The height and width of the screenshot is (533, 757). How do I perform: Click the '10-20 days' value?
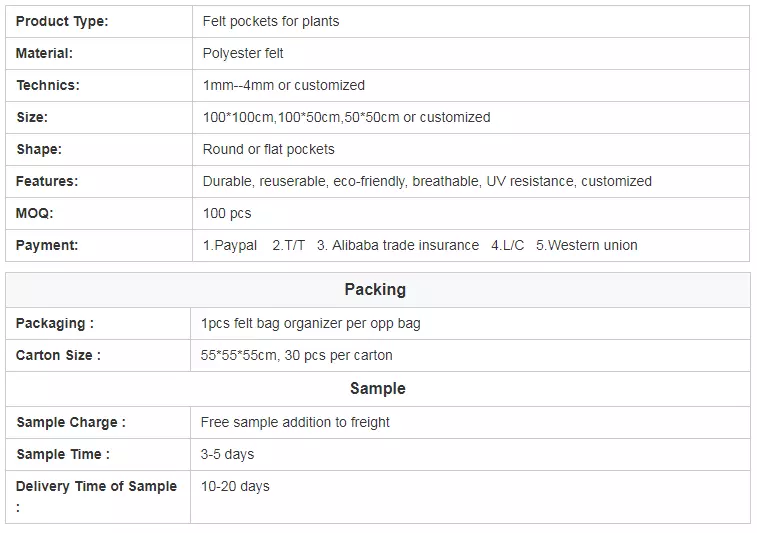coord(235,486)
